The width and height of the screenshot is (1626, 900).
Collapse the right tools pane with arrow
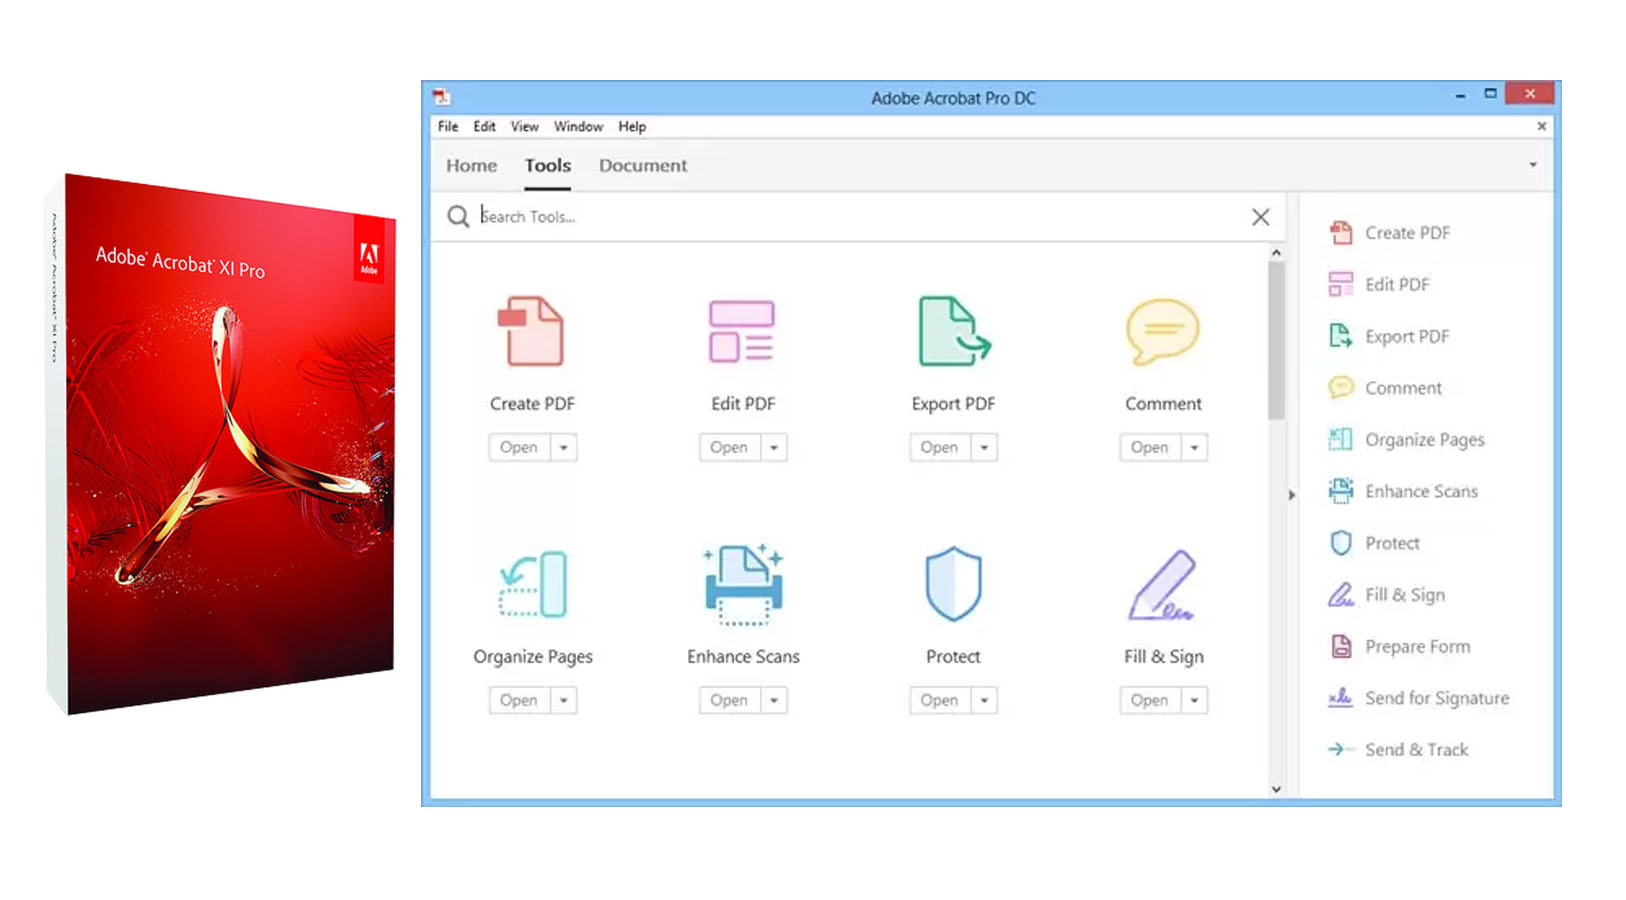tap(1292, 495)
